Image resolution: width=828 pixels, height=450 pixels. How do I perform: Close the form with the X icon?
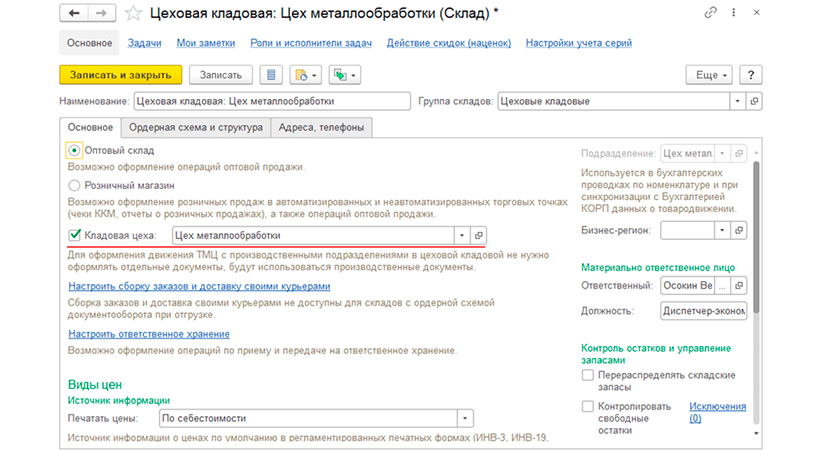[x=757, y=12]
